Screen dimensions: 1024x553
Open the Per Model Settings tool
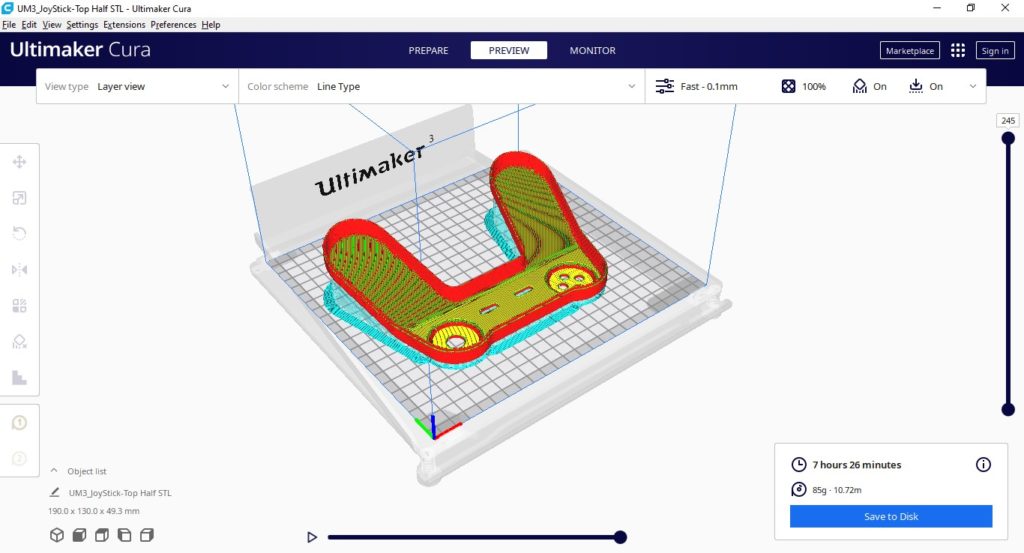coord(20,306)
